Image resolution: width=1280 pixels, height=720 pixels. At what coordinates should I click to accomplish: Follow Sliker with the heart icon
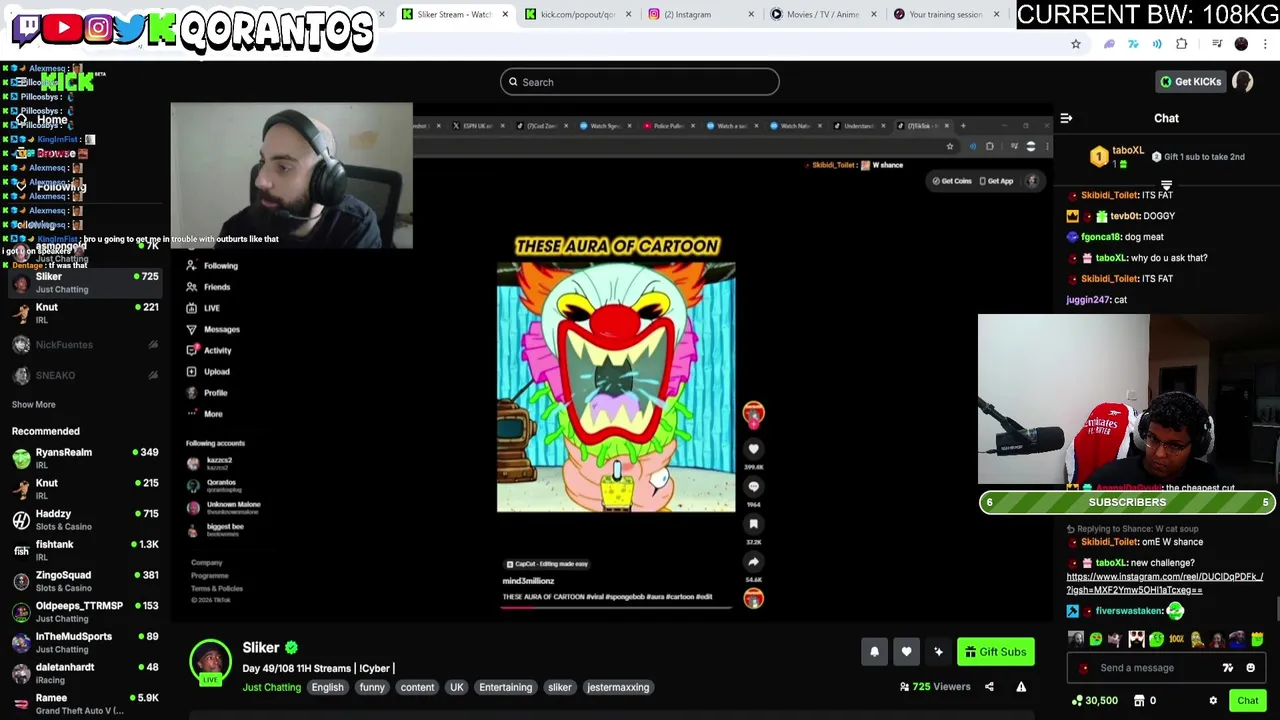tap(906, 652)
